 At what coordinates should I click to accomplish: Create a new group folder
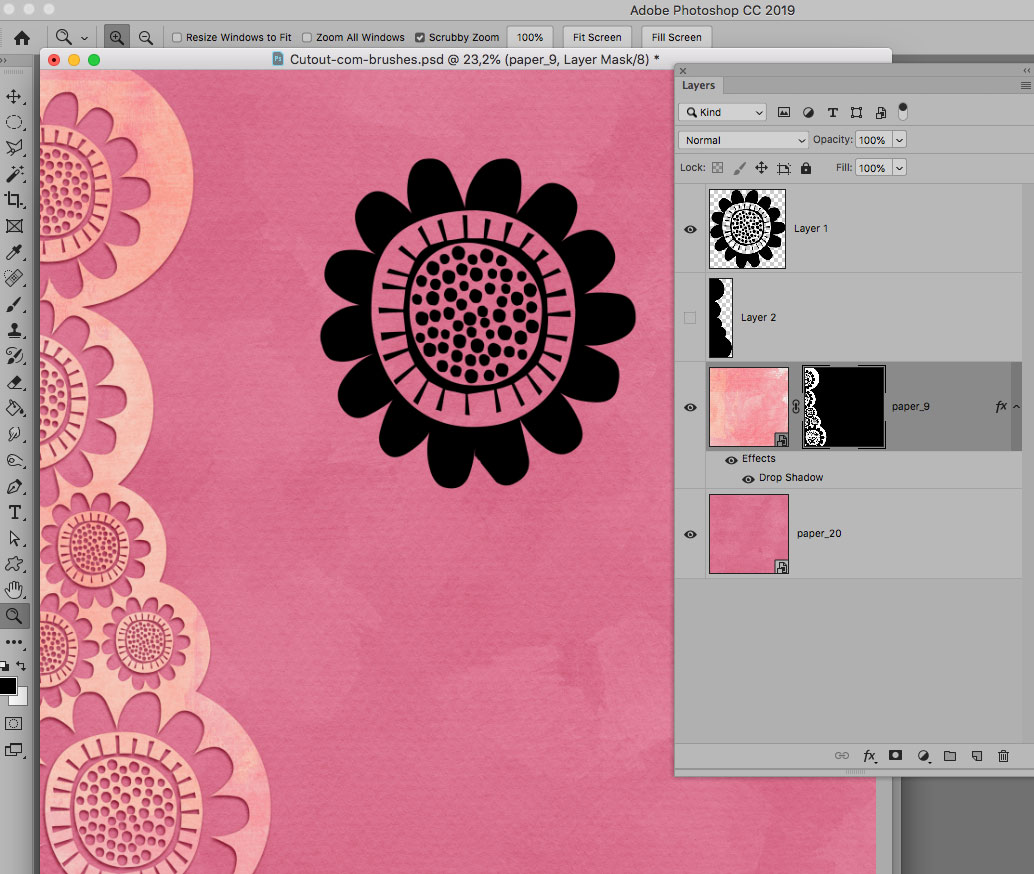(x=950, y=756)
